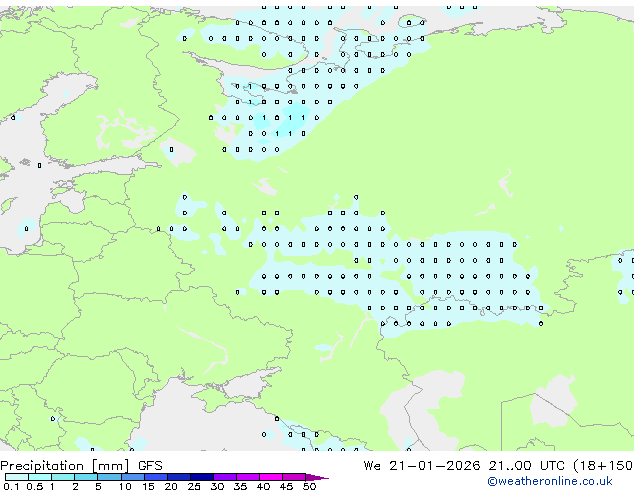This screenshot has height=490, width=634.
Task: Select the 30–35 mm purple legend box
Action: (225, 477)
